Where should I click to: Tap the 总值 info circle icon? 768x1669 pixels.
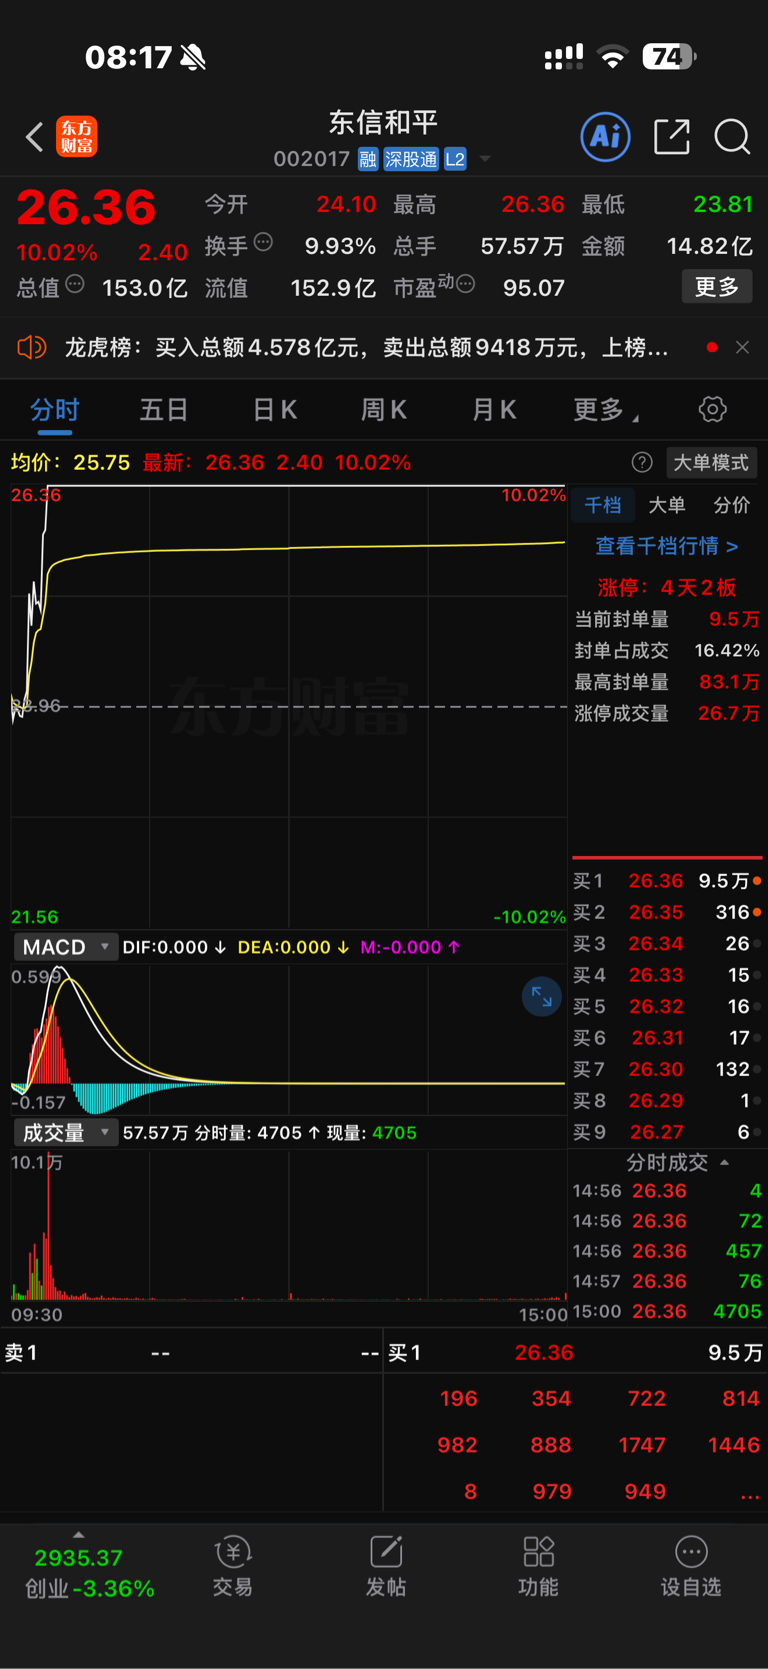coord(75,284)
